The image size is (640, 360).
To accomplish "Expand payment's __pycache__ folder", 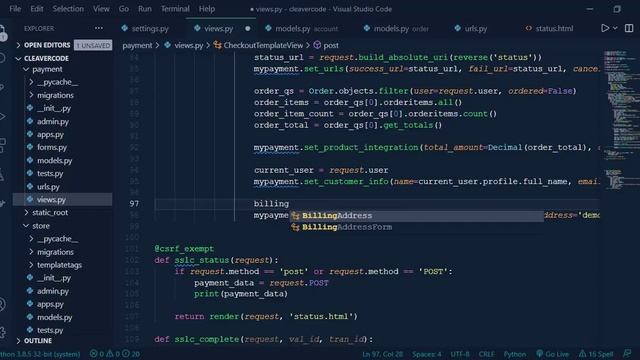I will 57,82.
